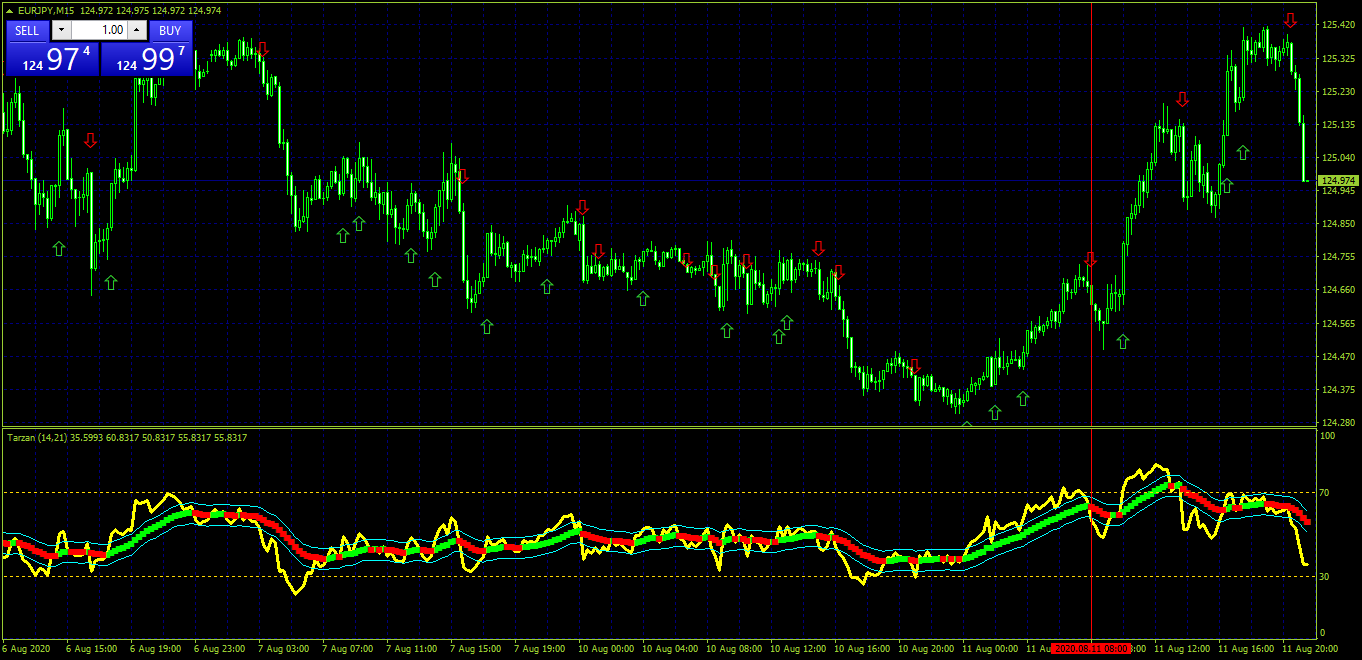This screenshot has width=1362, height=660.
Task: Click the current price tag 124.974
Action: point(1338,181)
